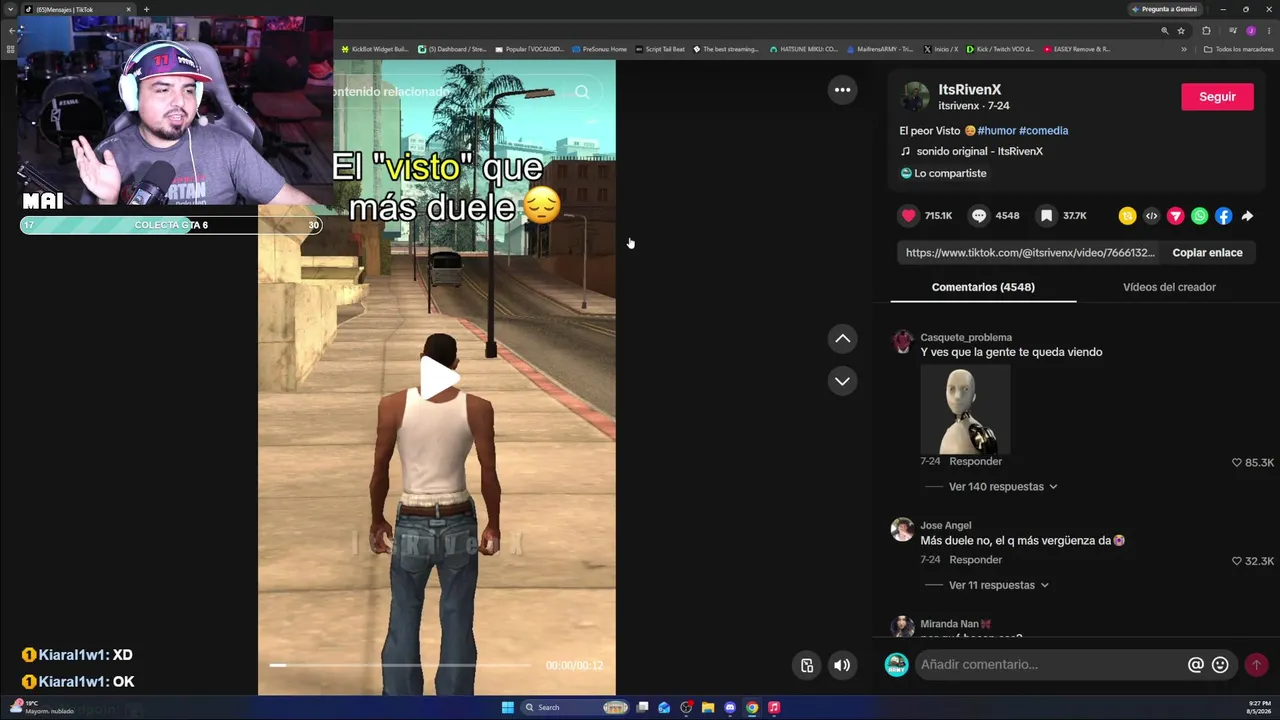1280x720 pixels.
Task: Toggle the auto-scroll icon beside volume
Action: click(807, 665)
